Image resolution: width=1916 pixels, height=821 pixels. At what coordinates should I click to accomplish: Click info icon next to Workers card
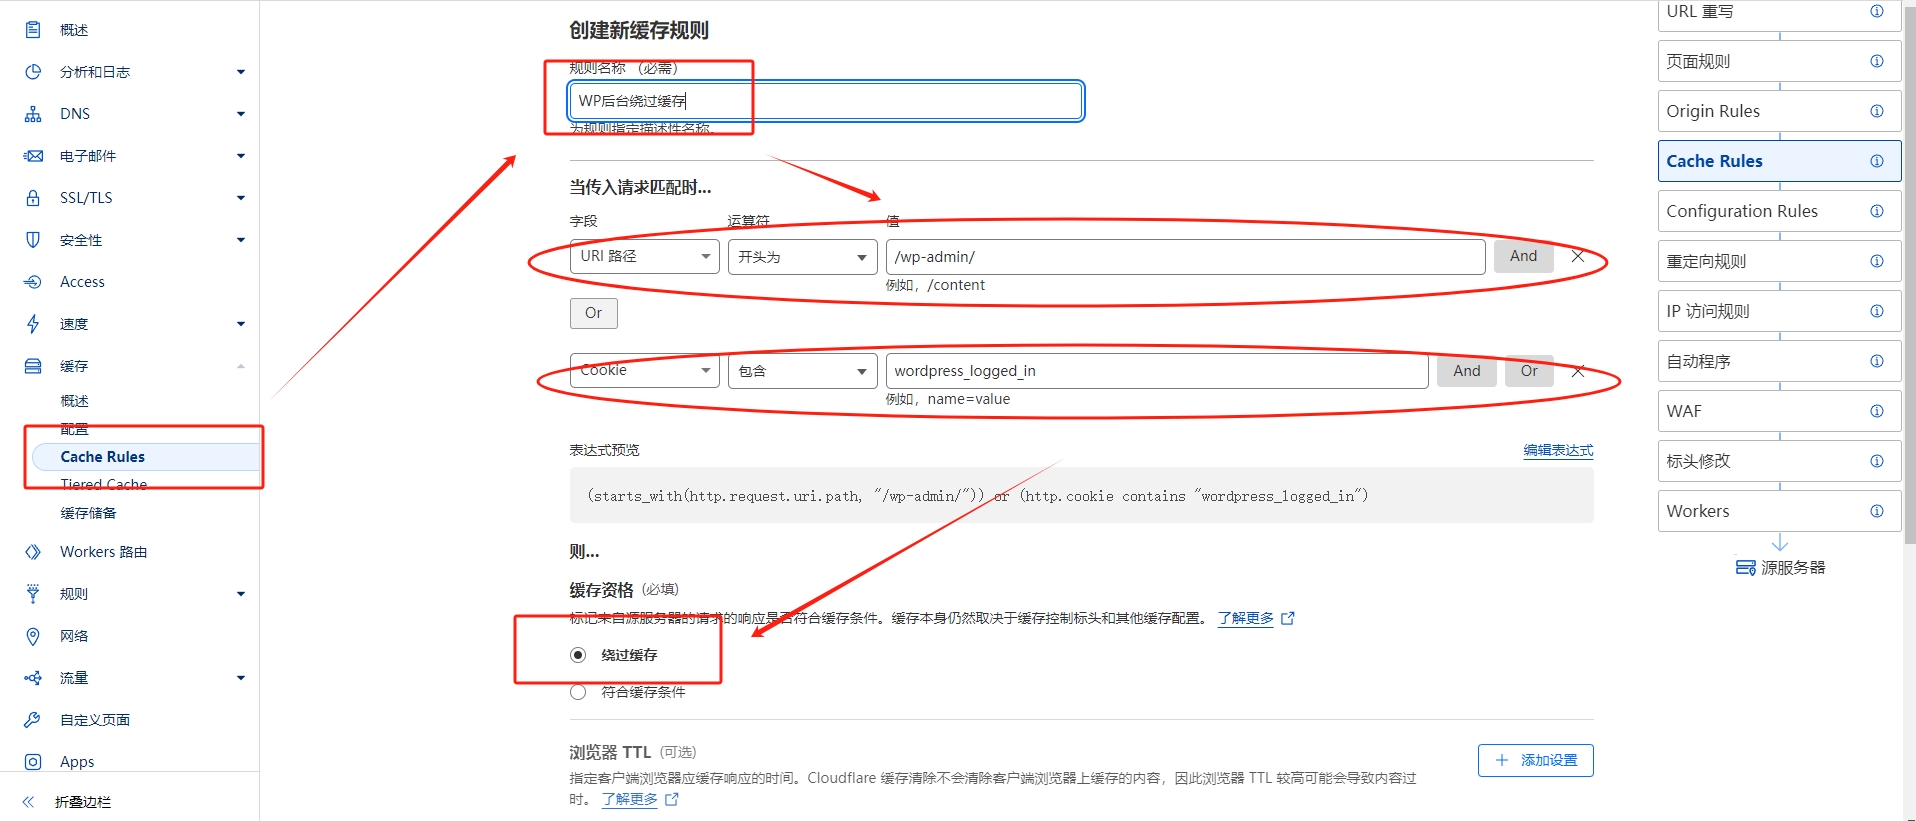pyautogui.click(x=1877, y=511)
